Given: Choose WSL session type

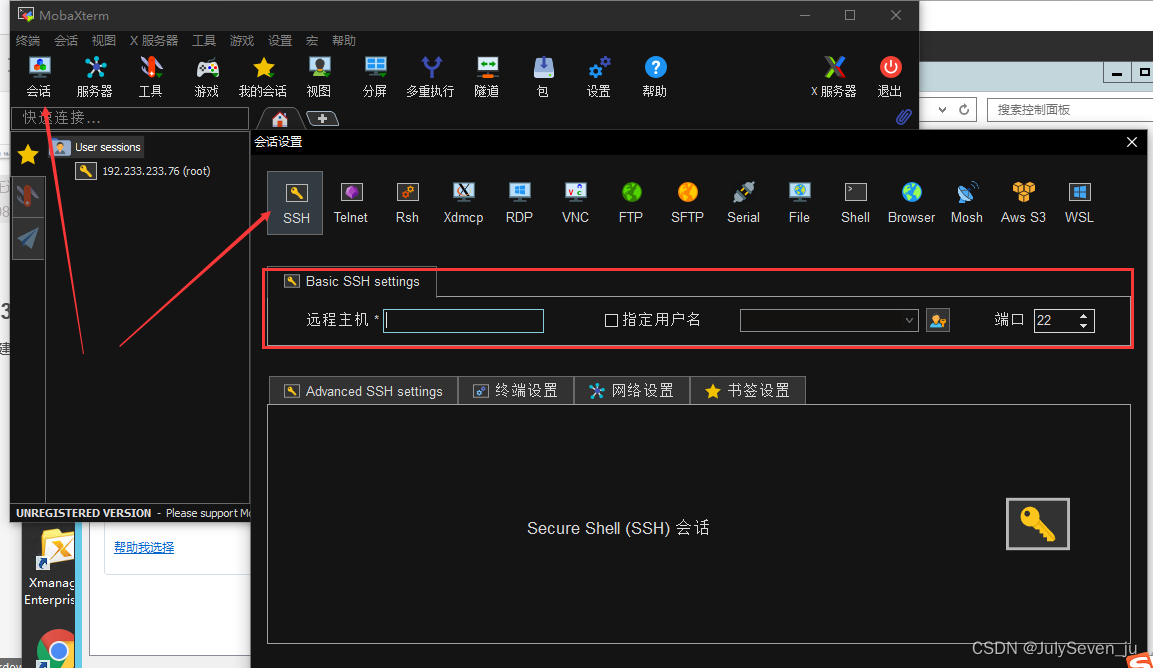Looking at the screenshot, I should tap(1079, 203).
